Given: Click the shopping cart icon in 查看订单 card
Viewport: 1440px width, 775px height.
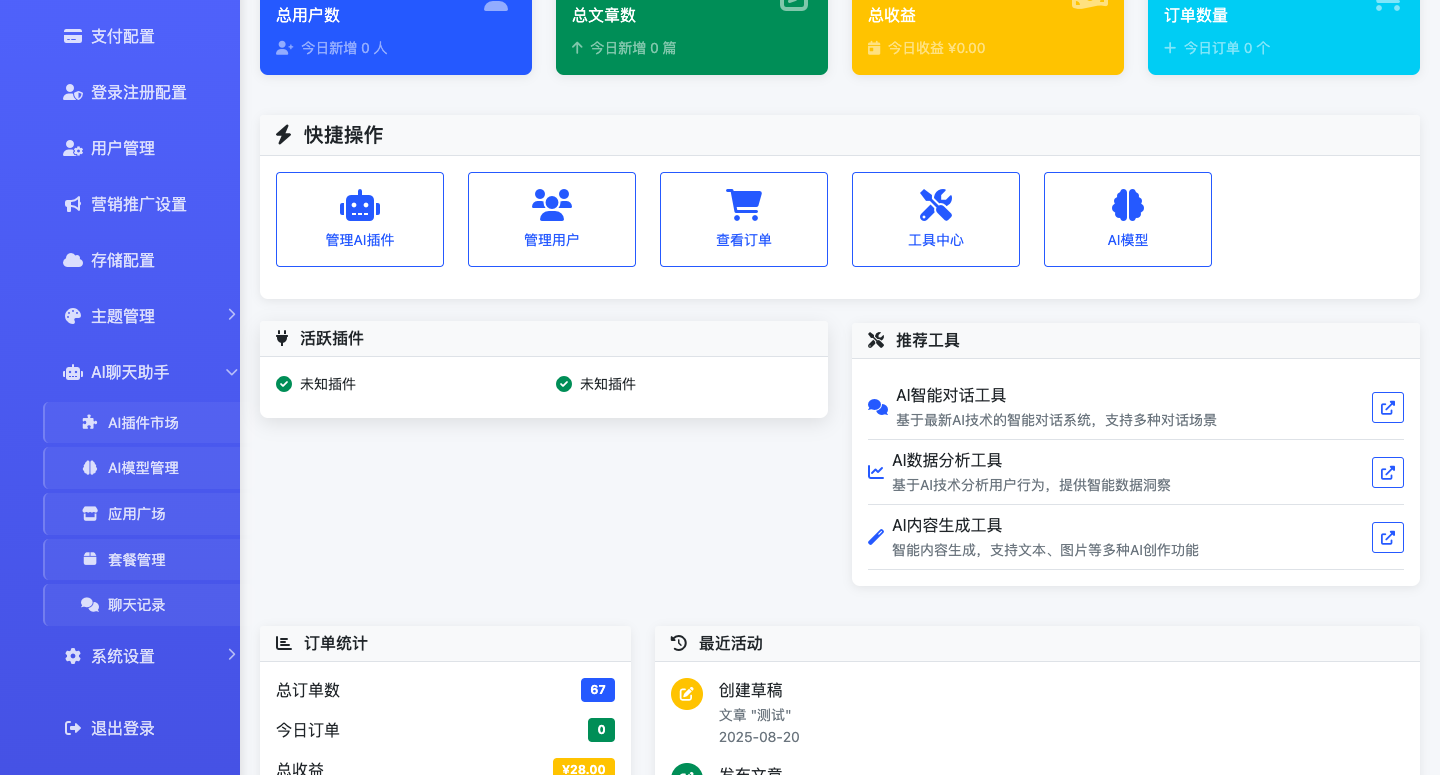Looking at the screenshot, I should [x=744, y=205].
